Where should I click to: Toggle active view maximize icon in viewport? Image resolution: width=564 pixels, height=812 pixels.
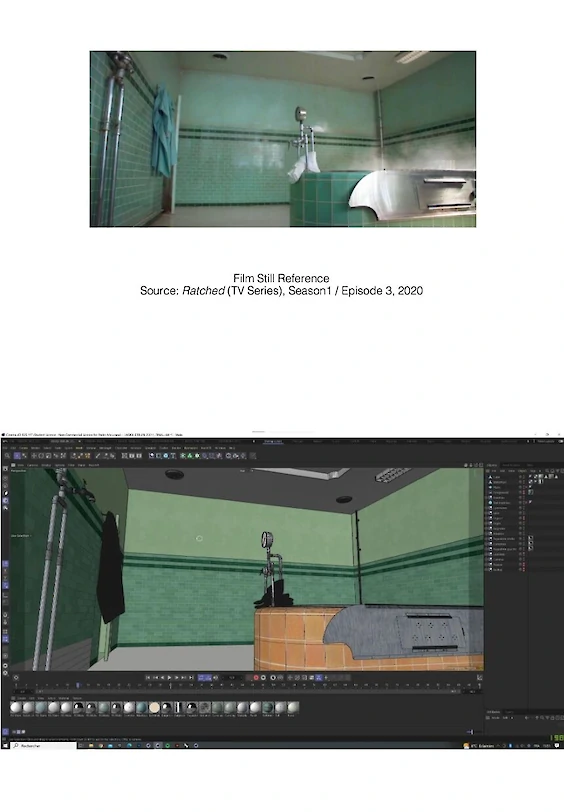[481, 465]
